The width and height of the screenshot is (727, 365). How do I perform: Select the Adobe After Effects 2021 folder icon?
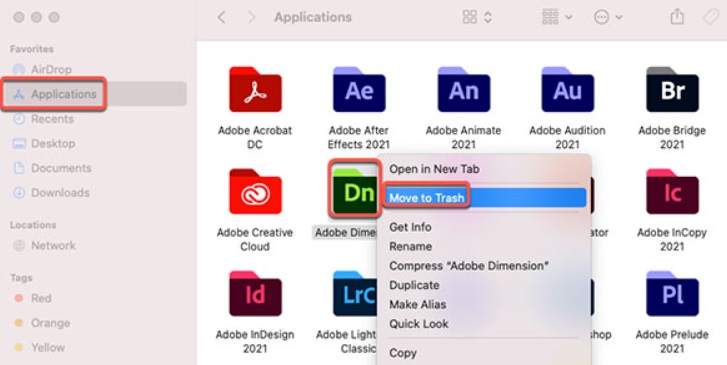coord(359,89)
